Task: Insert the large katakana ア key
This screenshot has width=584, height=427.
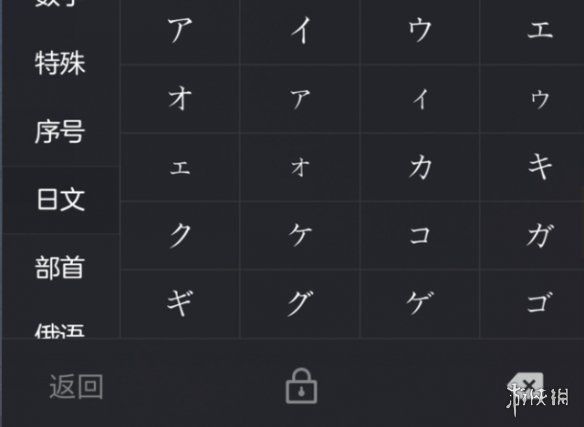Action: (x=180, y=30)
